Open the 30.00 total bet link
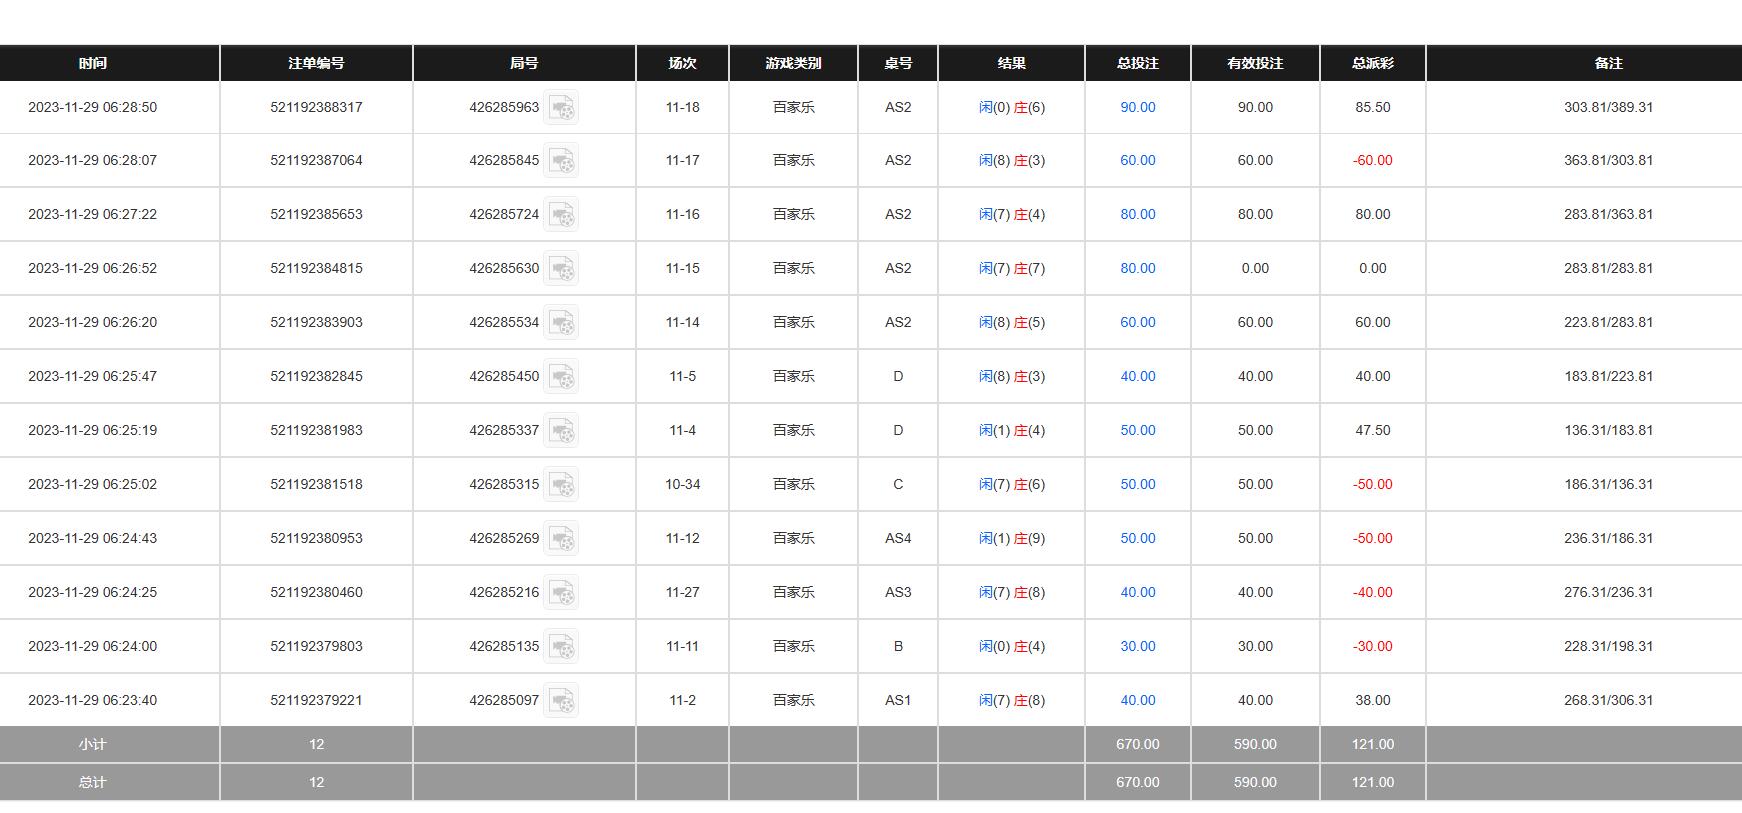 coord(1137,646)
